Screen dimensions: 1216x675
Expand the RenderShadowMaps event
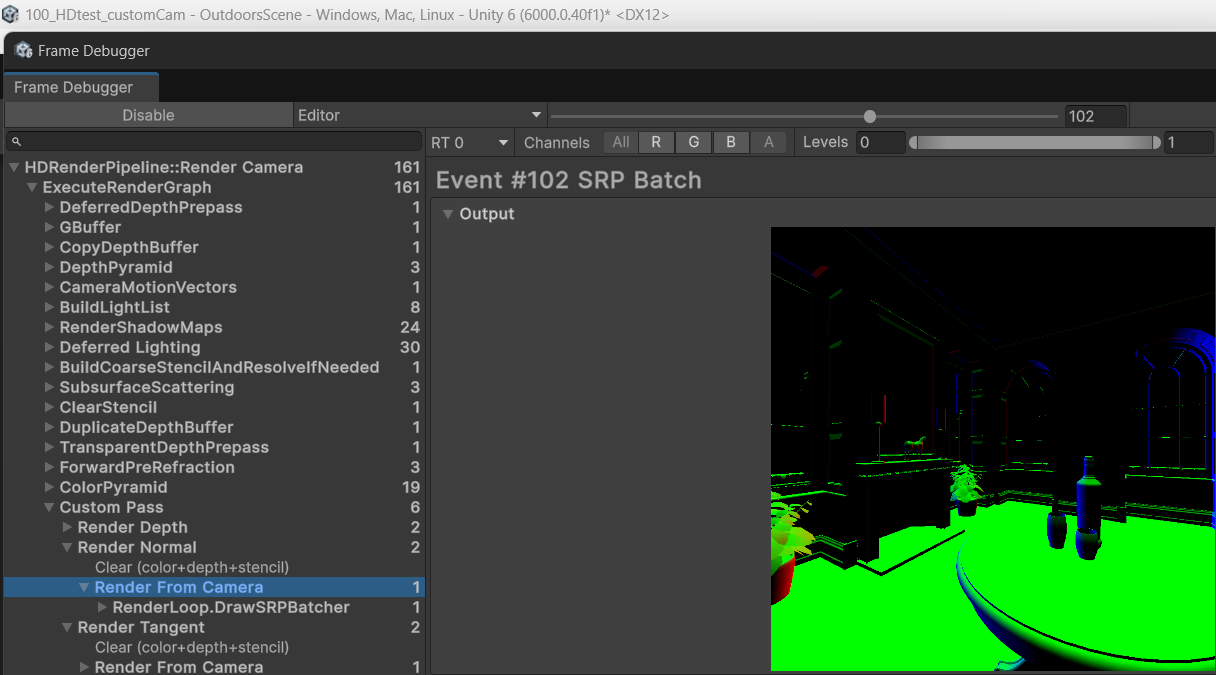coord(48,327)
